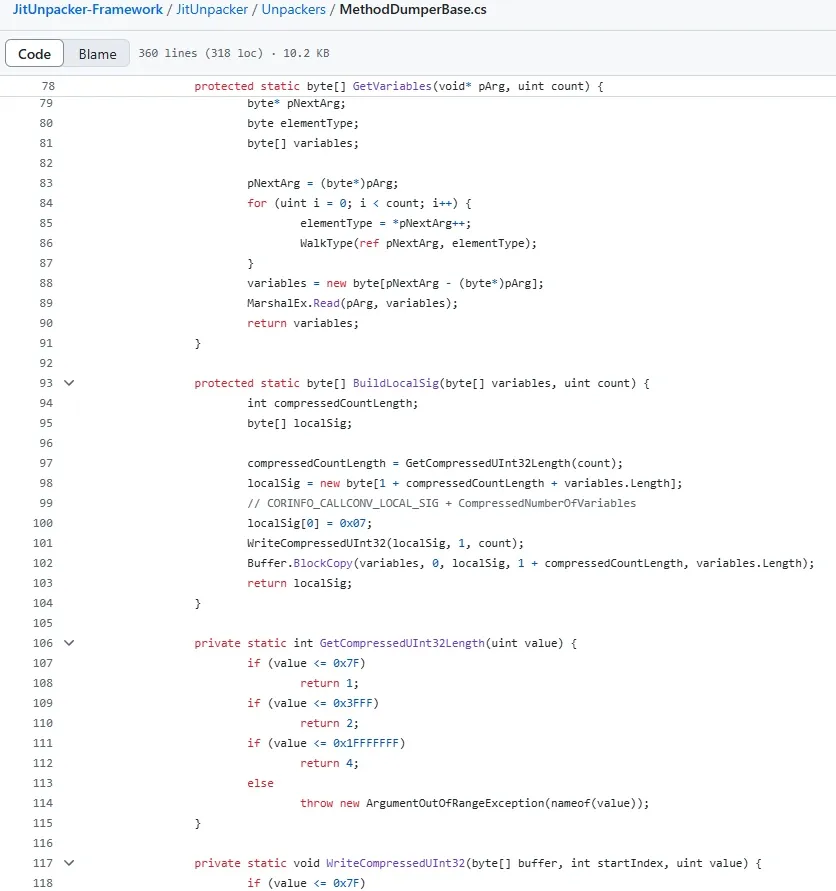Click the ArgumentOutOfRangeException throw statement
The height and width of the screenshot is (891, 836).
(x=475, y=803)
